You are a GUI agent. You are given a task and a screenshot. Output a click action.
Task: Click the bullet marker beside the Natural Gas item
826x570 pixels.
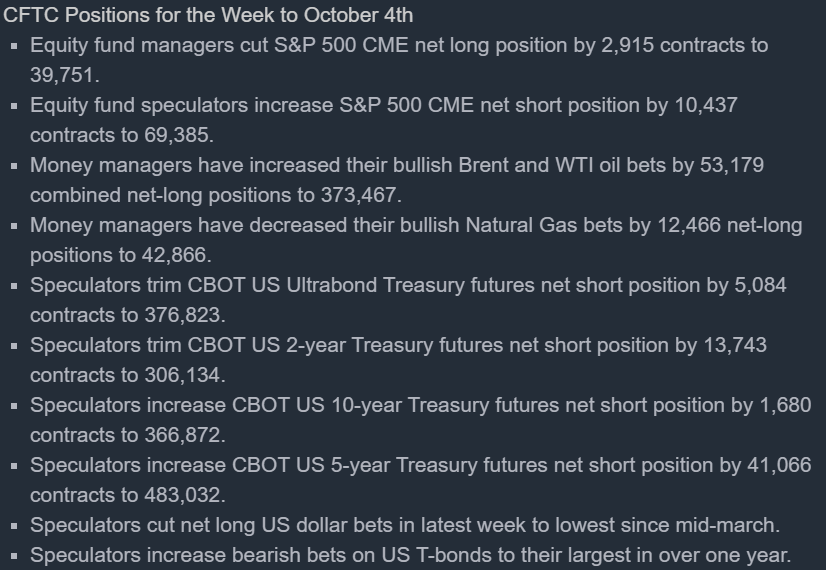(x=14, y=226)
